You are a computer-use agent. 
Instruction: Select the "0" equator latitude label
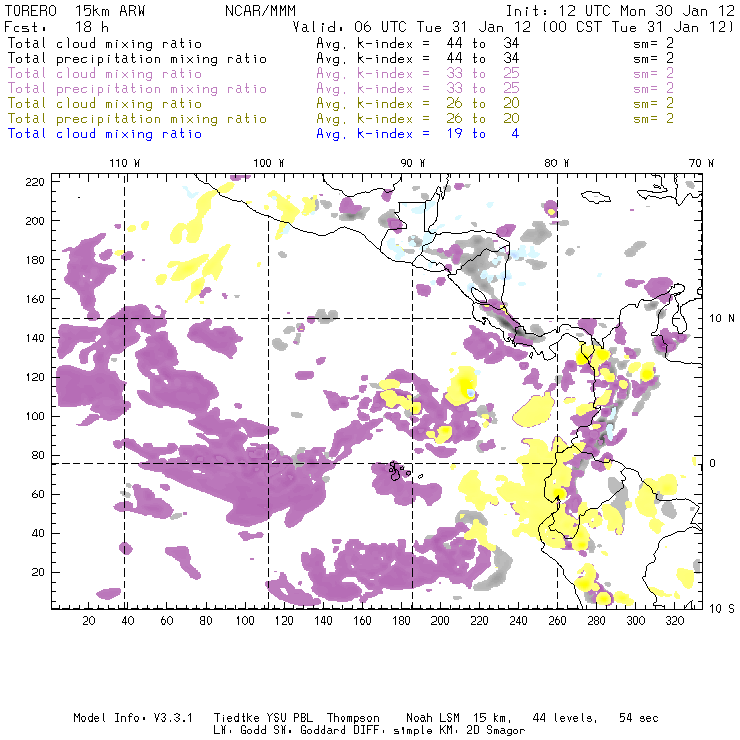click(x=713, y=463)
